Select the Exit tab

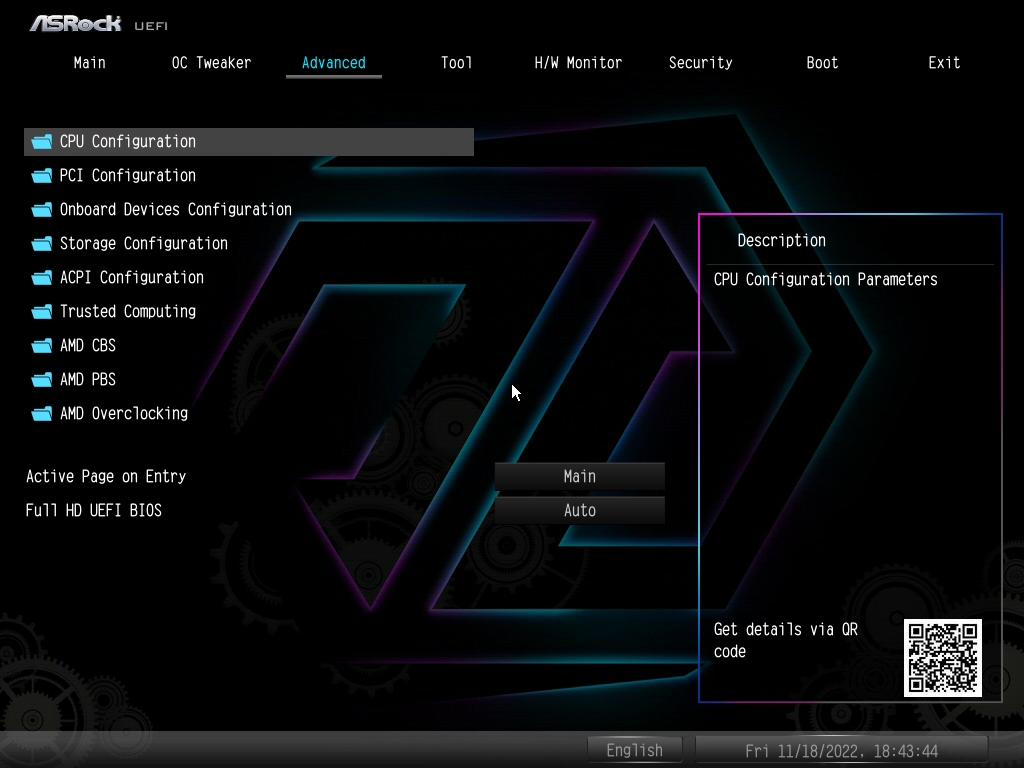944,63
